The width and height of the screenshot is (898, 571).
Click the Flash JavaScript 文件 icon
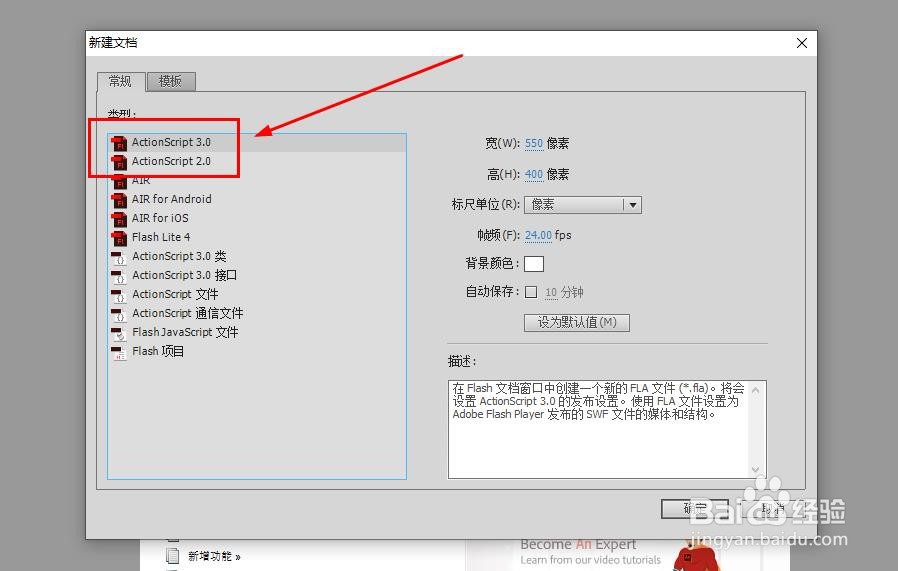pyautogui.click(x=119, y=333)
